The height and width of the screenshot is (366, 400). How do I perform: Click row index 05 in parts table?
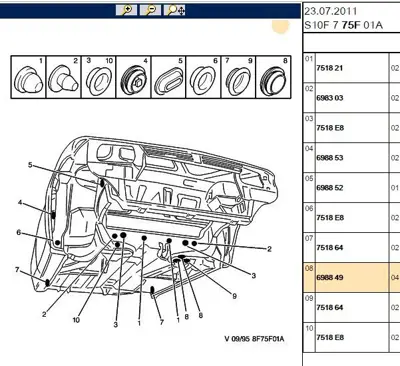coord(309,178)
